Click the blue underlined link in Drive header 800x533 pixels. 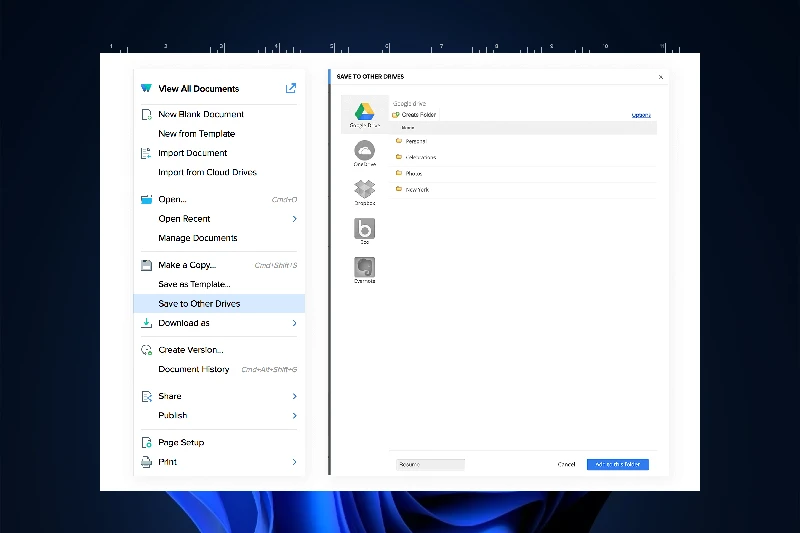[641, 115]
